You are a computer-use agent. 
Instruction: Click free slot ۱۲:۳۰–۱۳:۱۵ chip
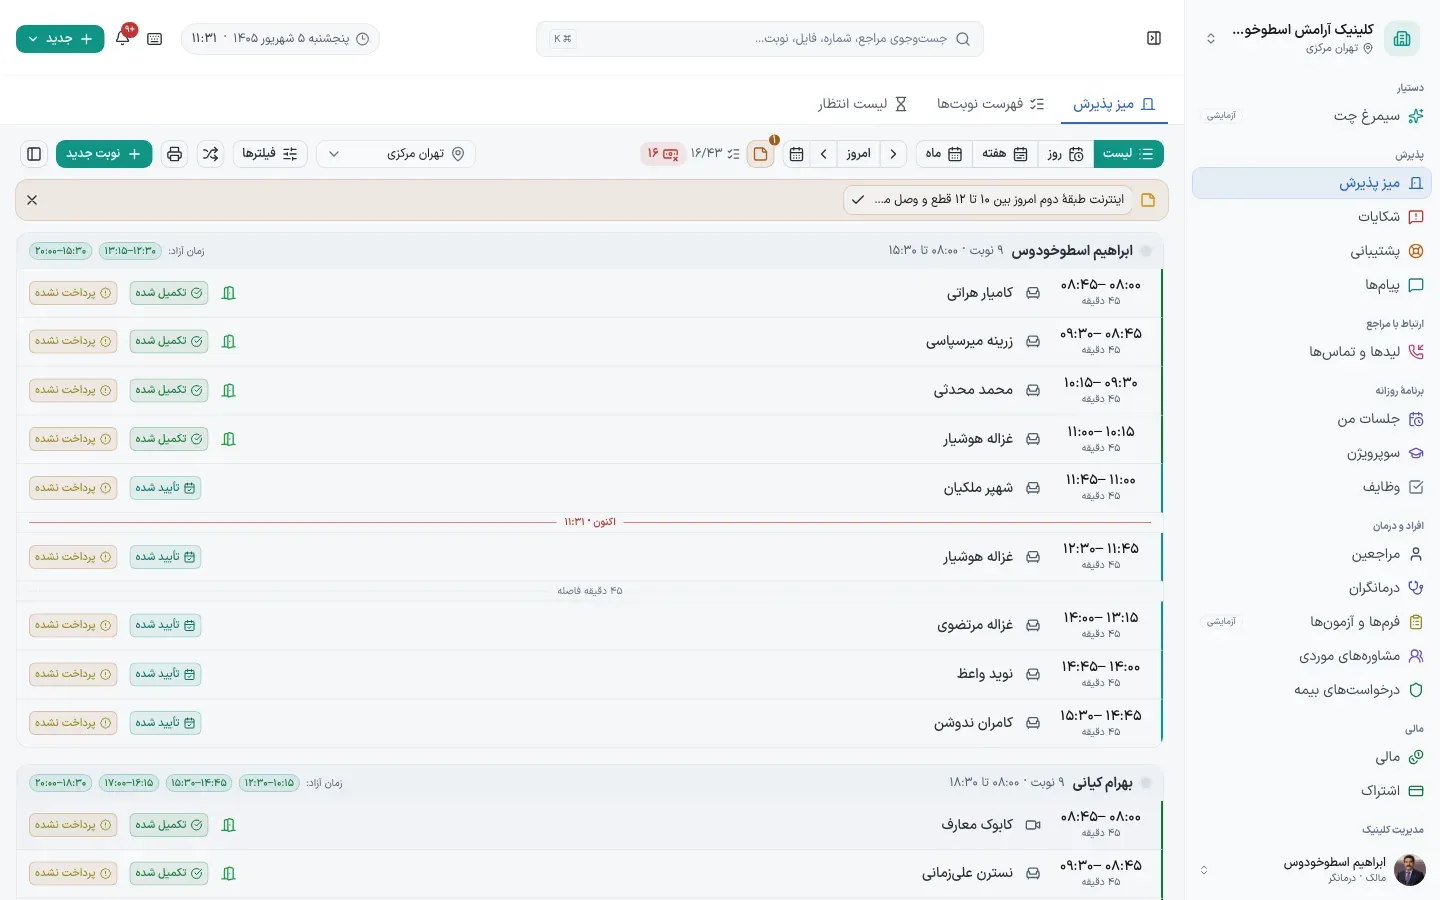[130, 251]
